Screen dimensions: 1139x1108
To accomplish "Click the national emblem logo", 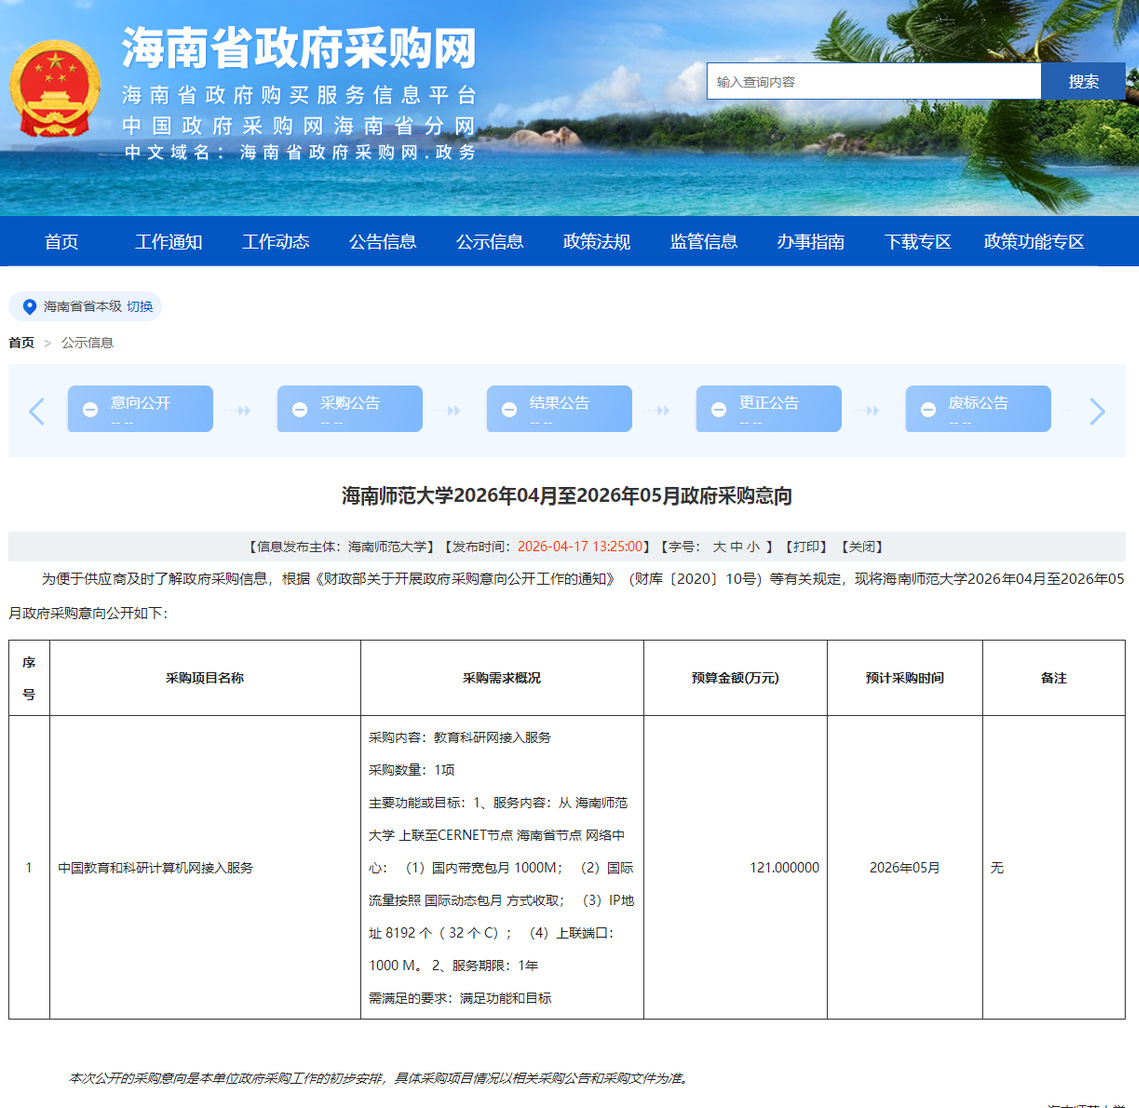I will pyautogui.click(x=55, y=88).
